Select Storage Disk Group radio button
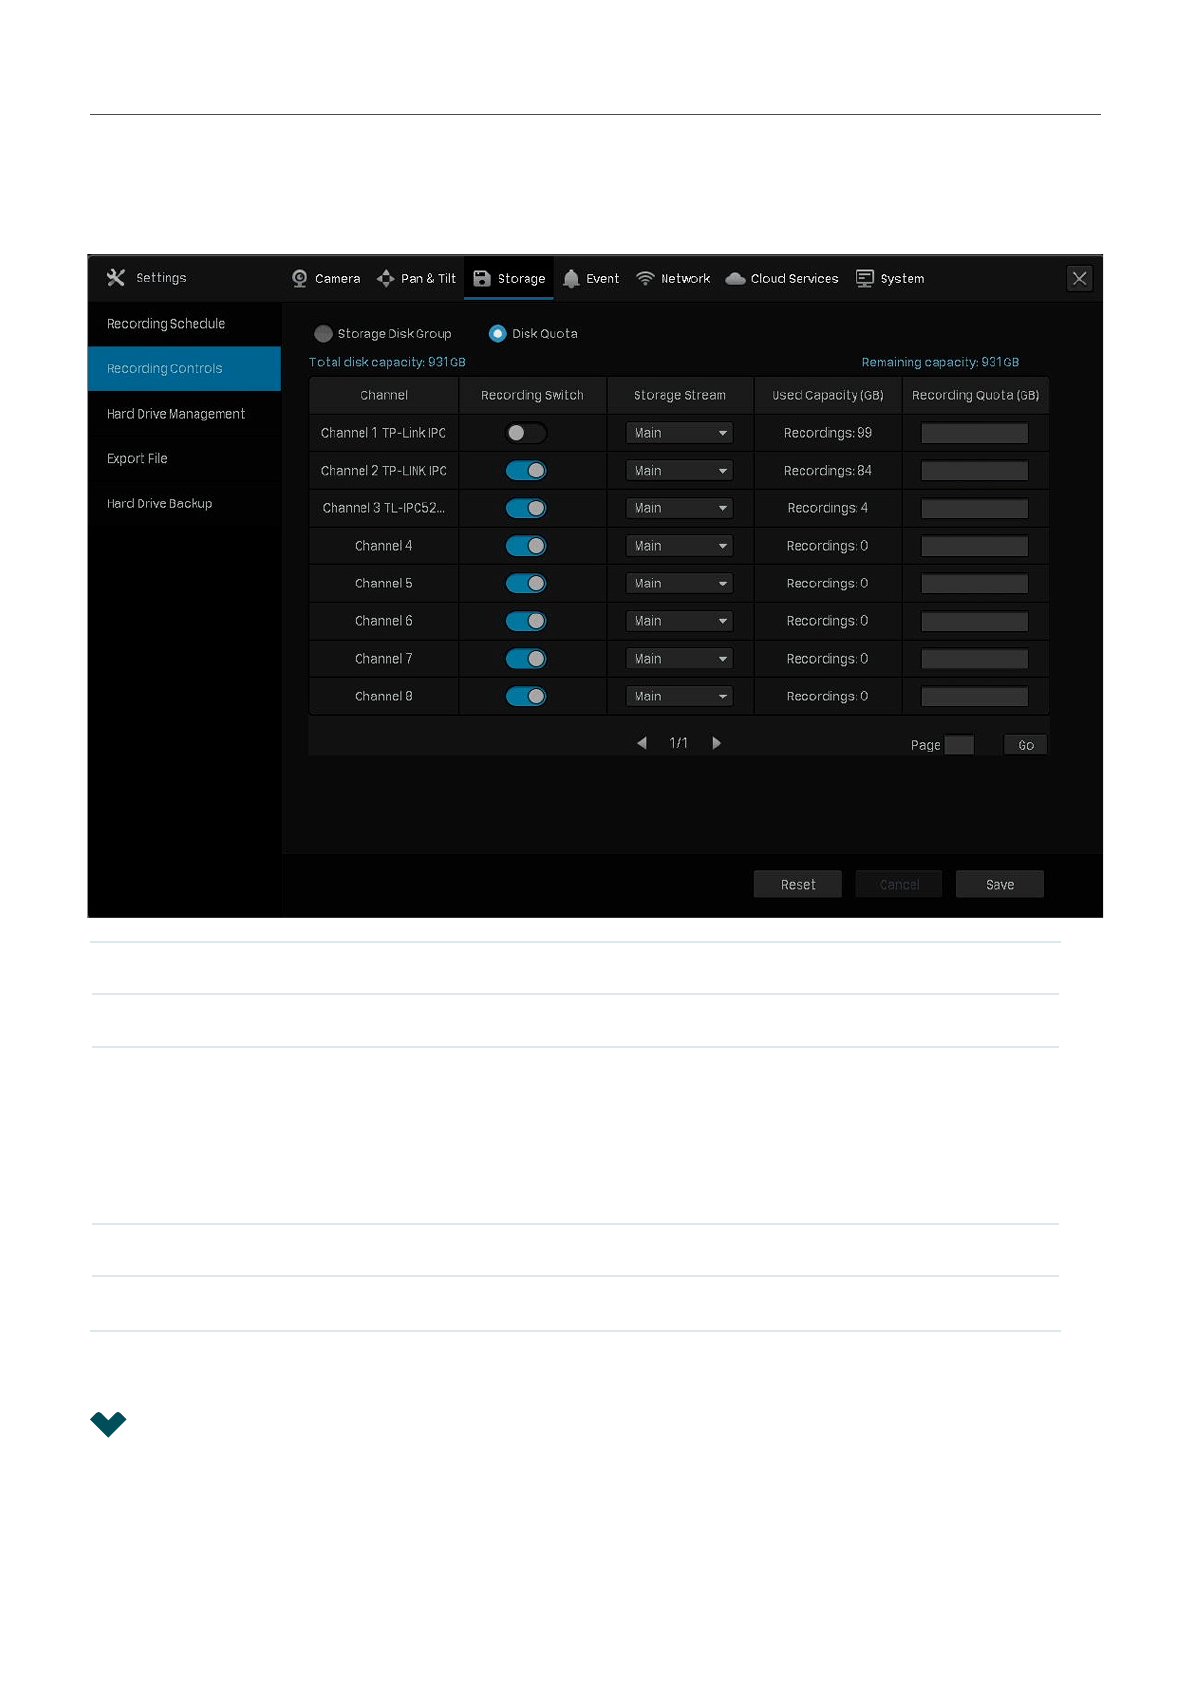 click(323, 334)
